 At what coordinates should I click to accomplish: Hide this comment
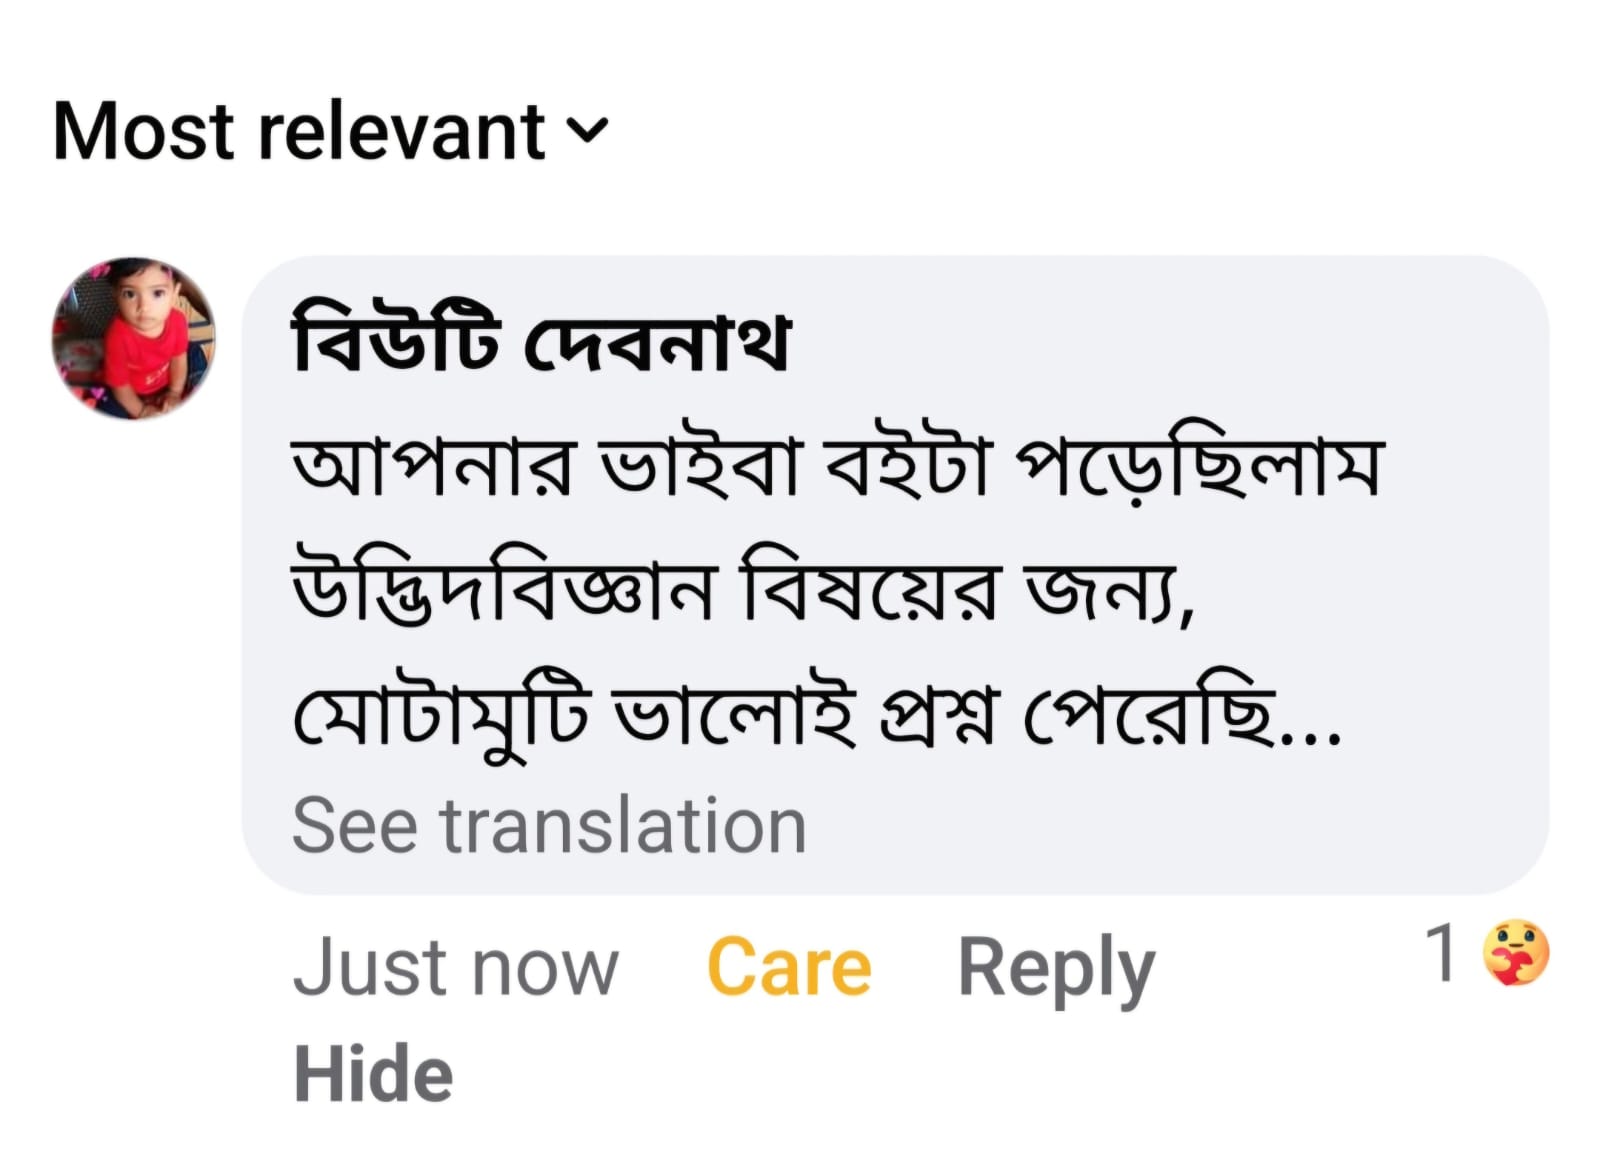point(373,1074)
